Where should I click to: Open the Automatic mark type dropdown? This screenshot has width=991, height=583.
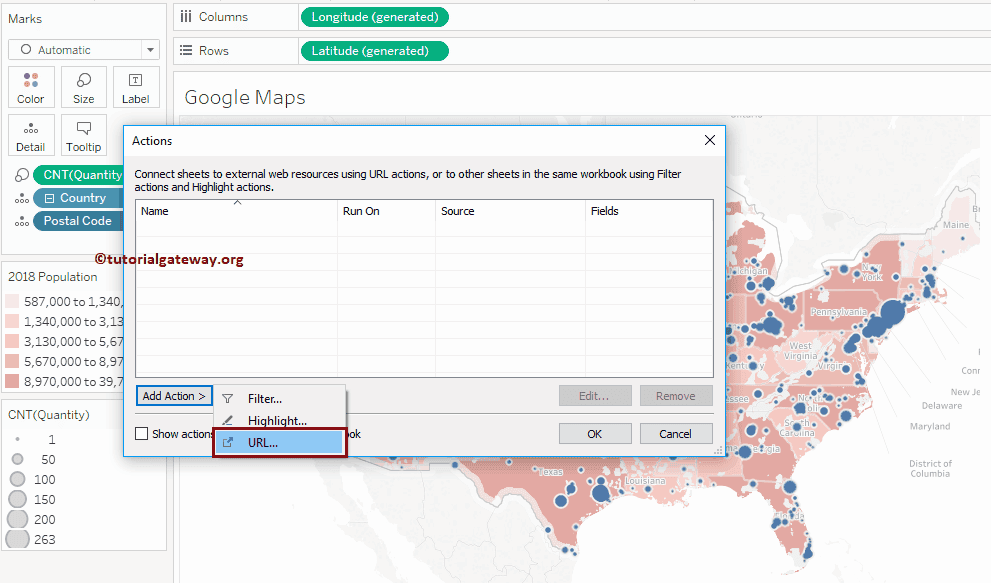pyautogui.click(x=83, y=50)
